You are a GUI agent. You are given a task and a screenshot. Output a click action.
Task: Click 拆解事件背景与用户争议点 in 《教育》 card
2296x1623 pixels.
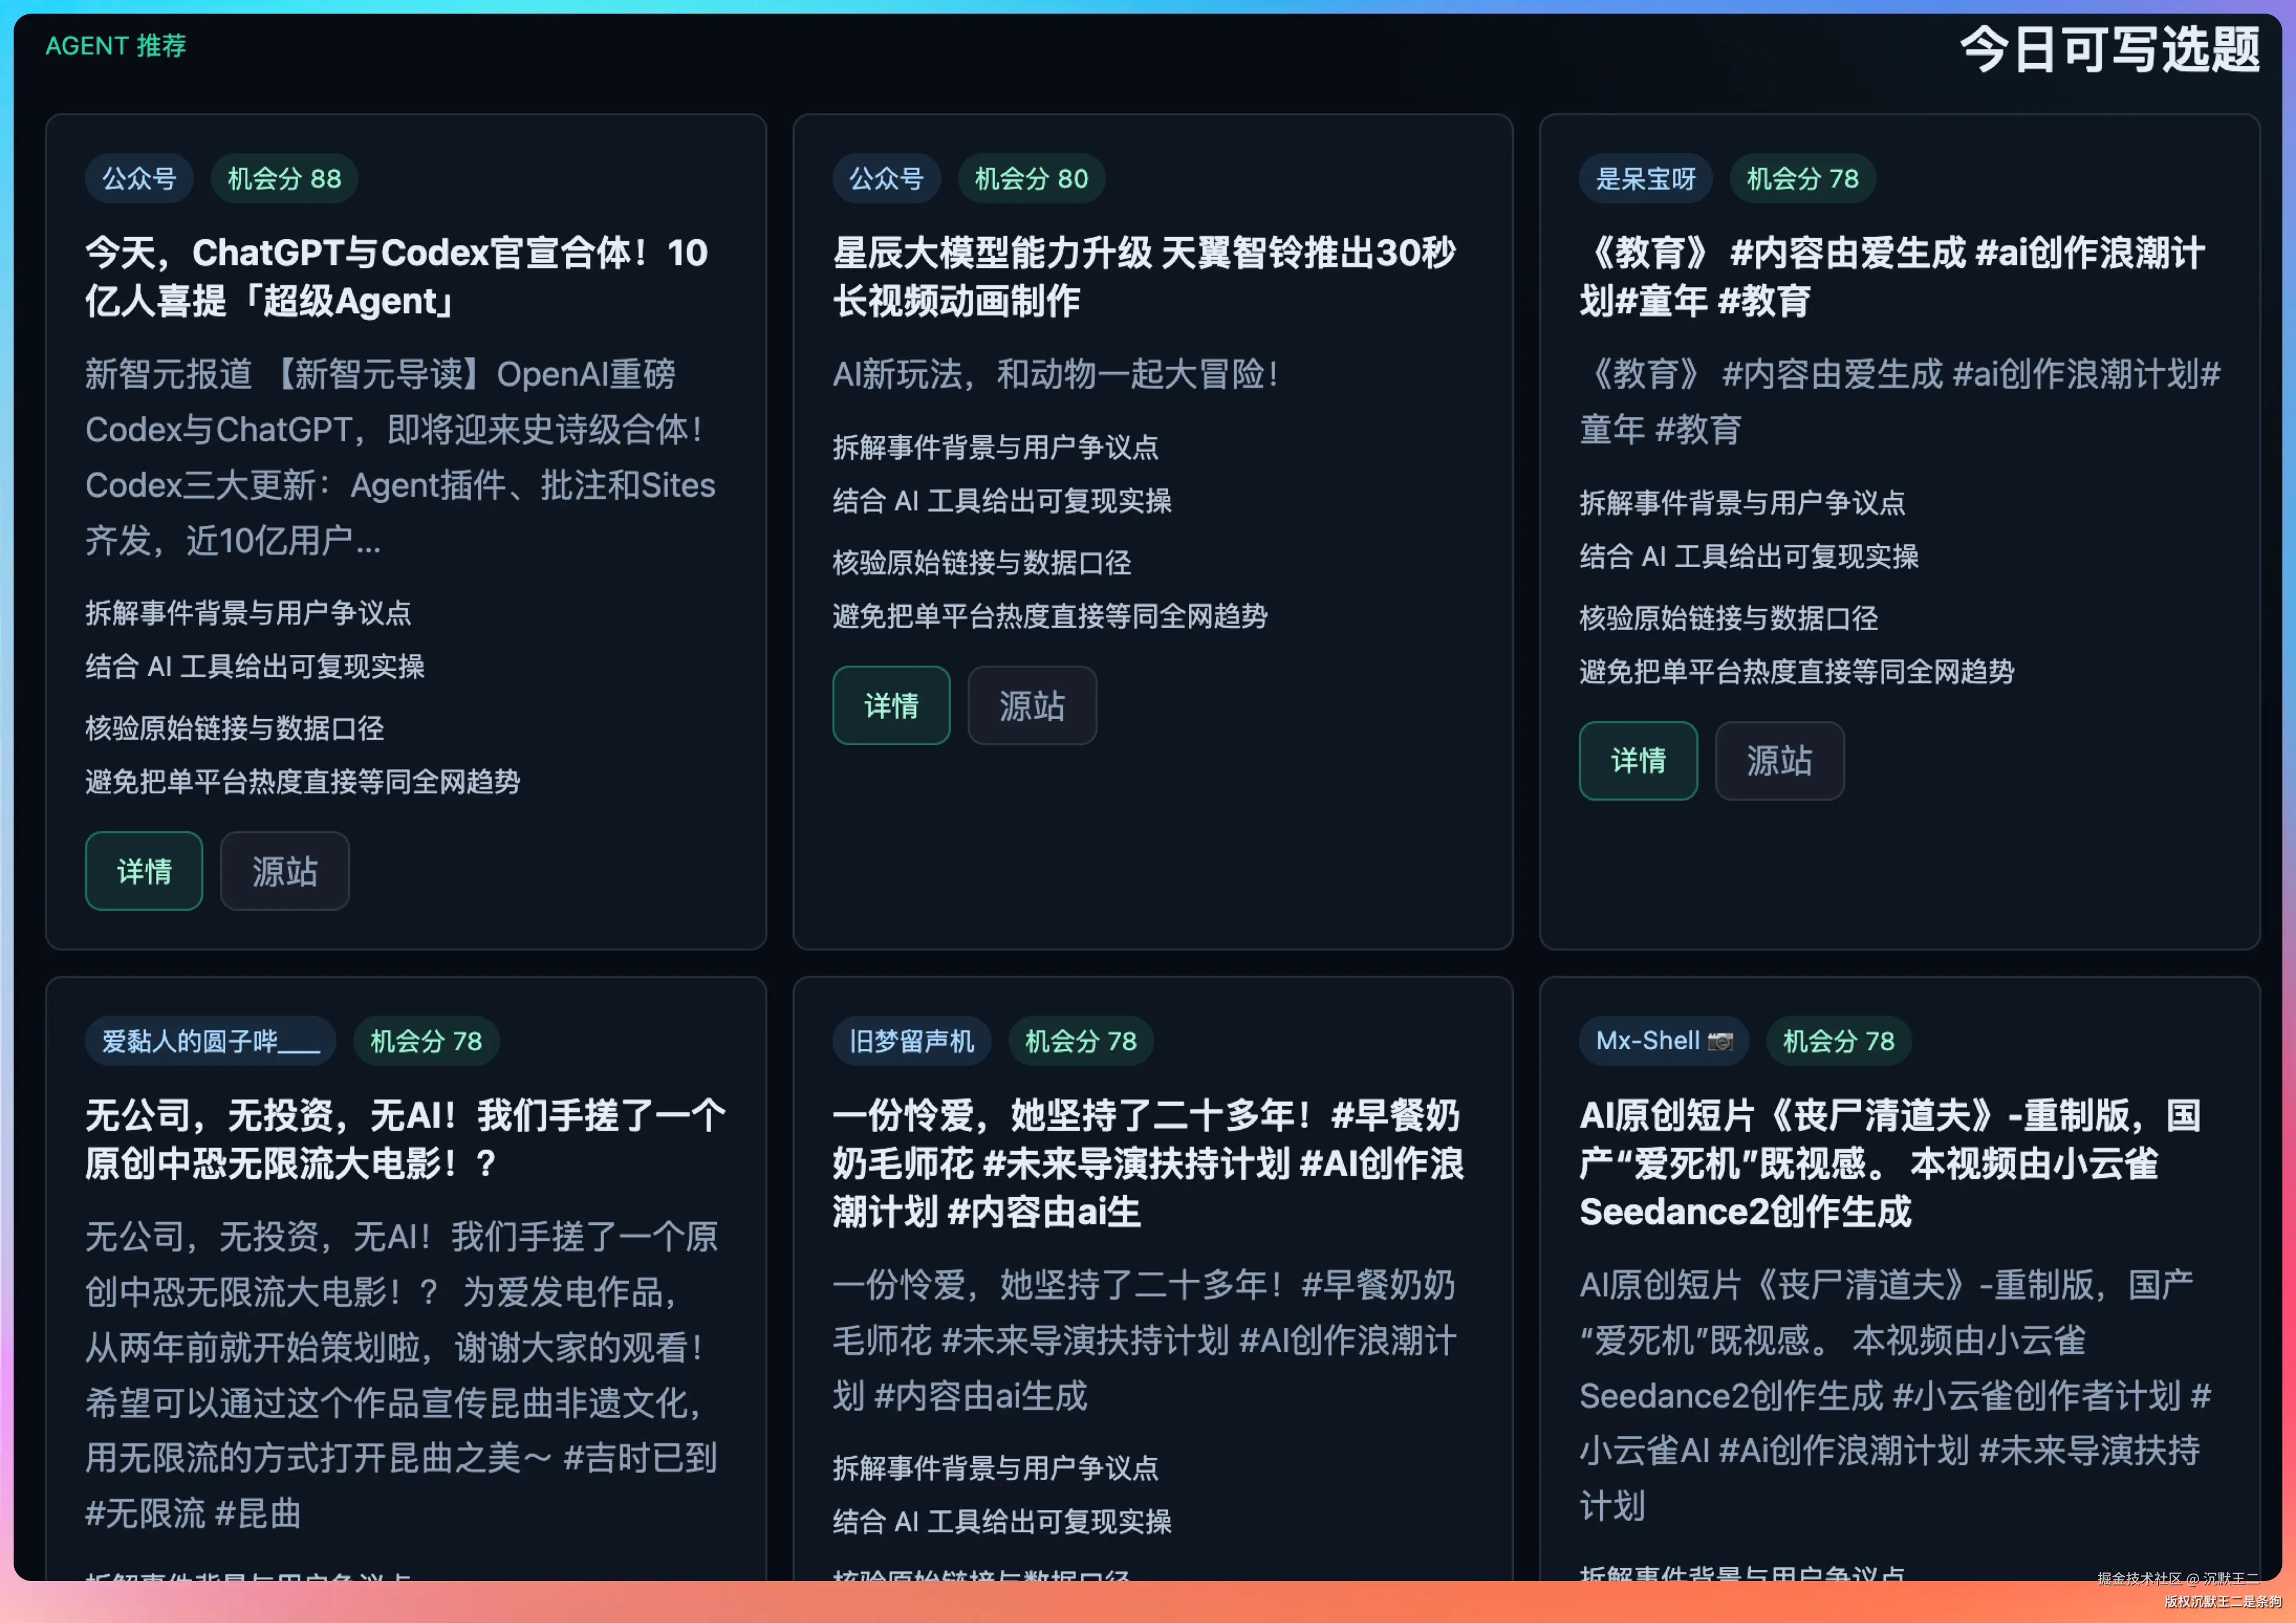coord(1742,503)
